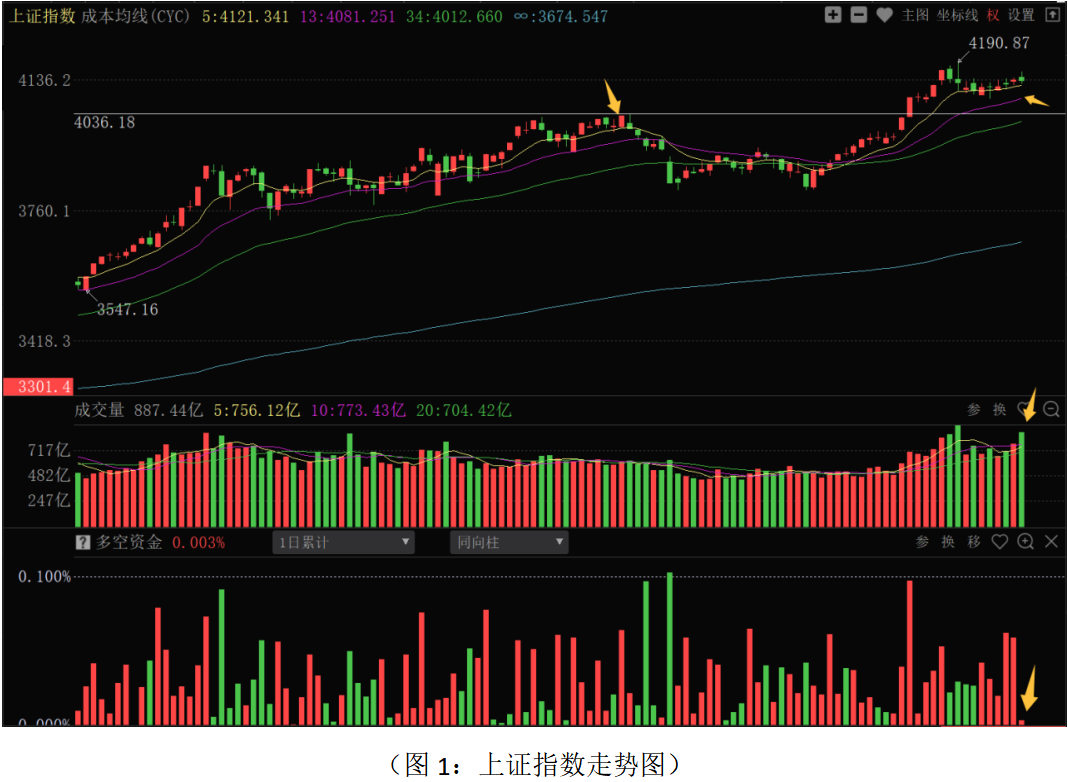The image size is (1068, 782).
Task: Click the question mark icon beside 多空资金
Action: click(84, 542)
